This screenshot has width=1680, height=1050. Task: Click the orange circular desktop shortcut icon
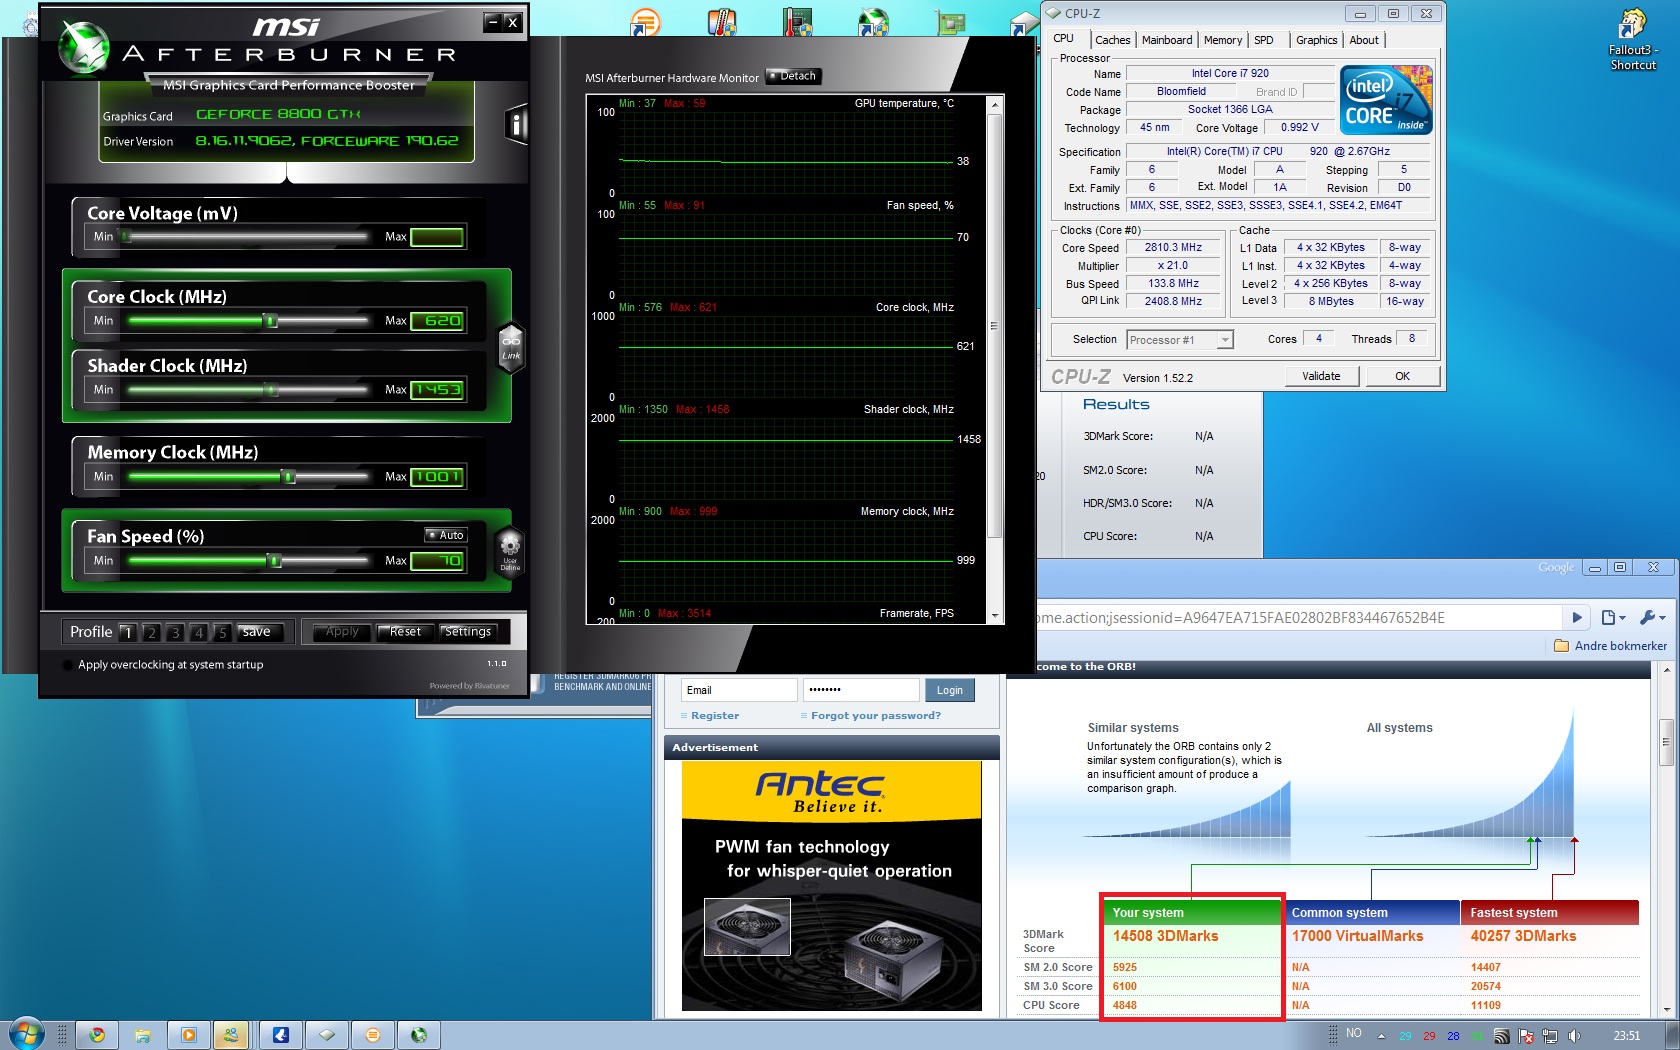coord(645,21)
